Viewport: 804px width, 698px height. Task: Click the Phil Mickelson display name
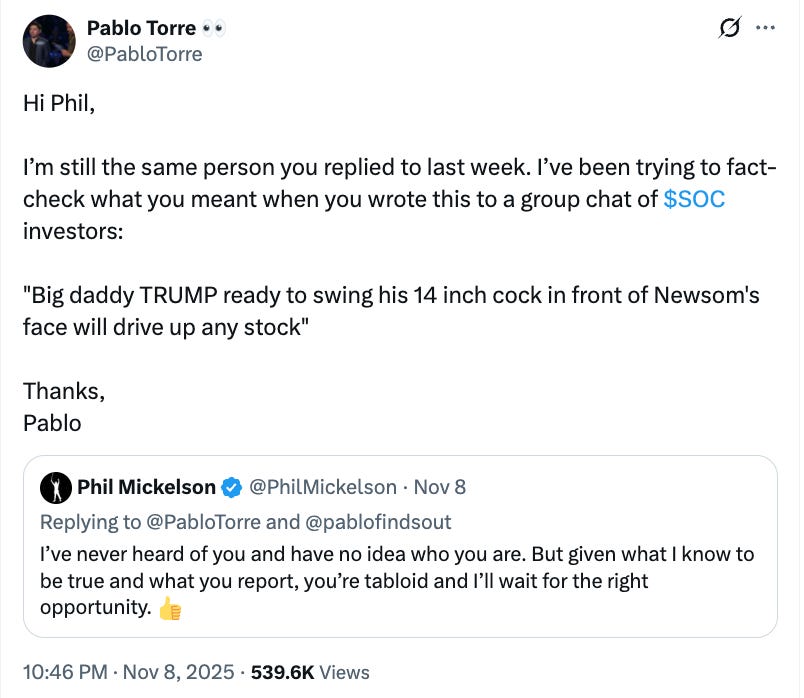(146, 487)
